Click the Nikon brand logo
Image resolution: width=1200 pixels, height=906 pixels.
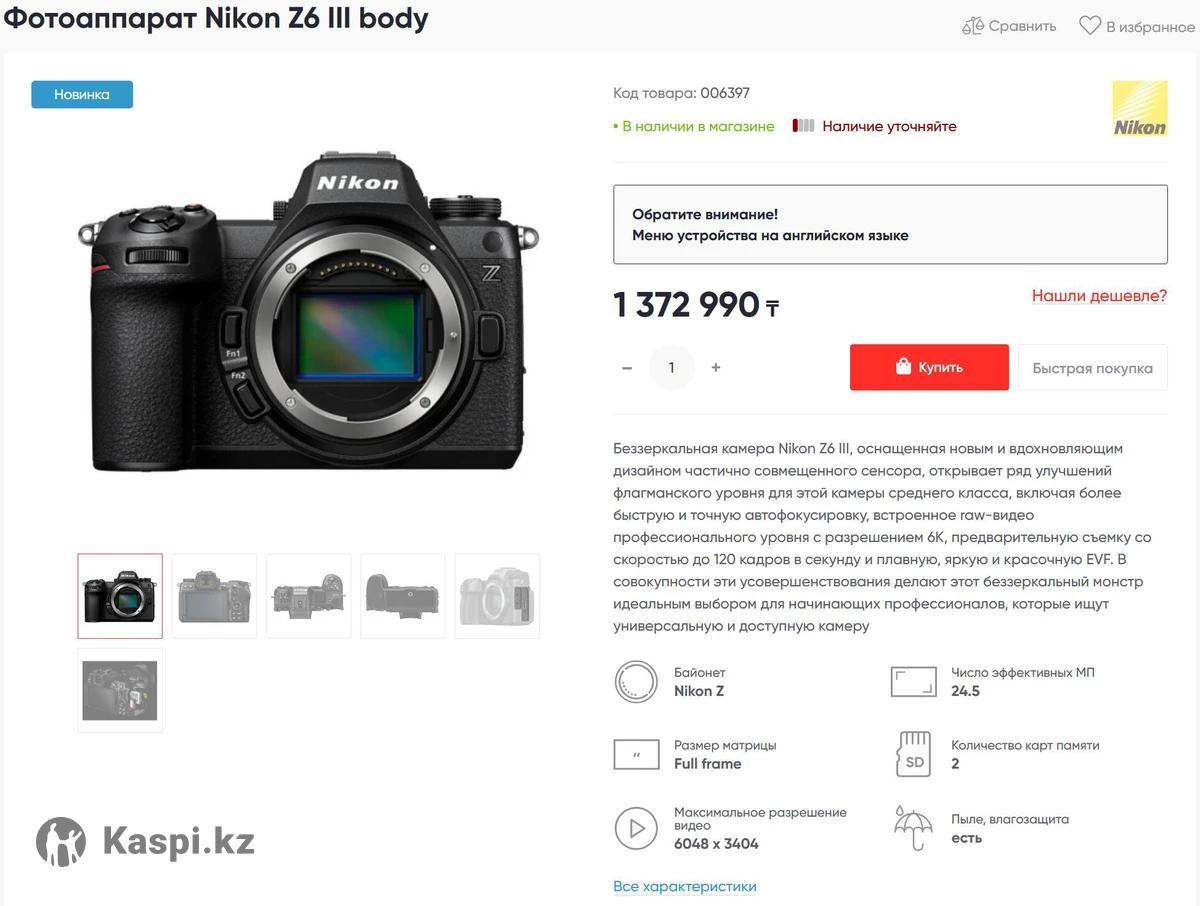(1140, 108)
